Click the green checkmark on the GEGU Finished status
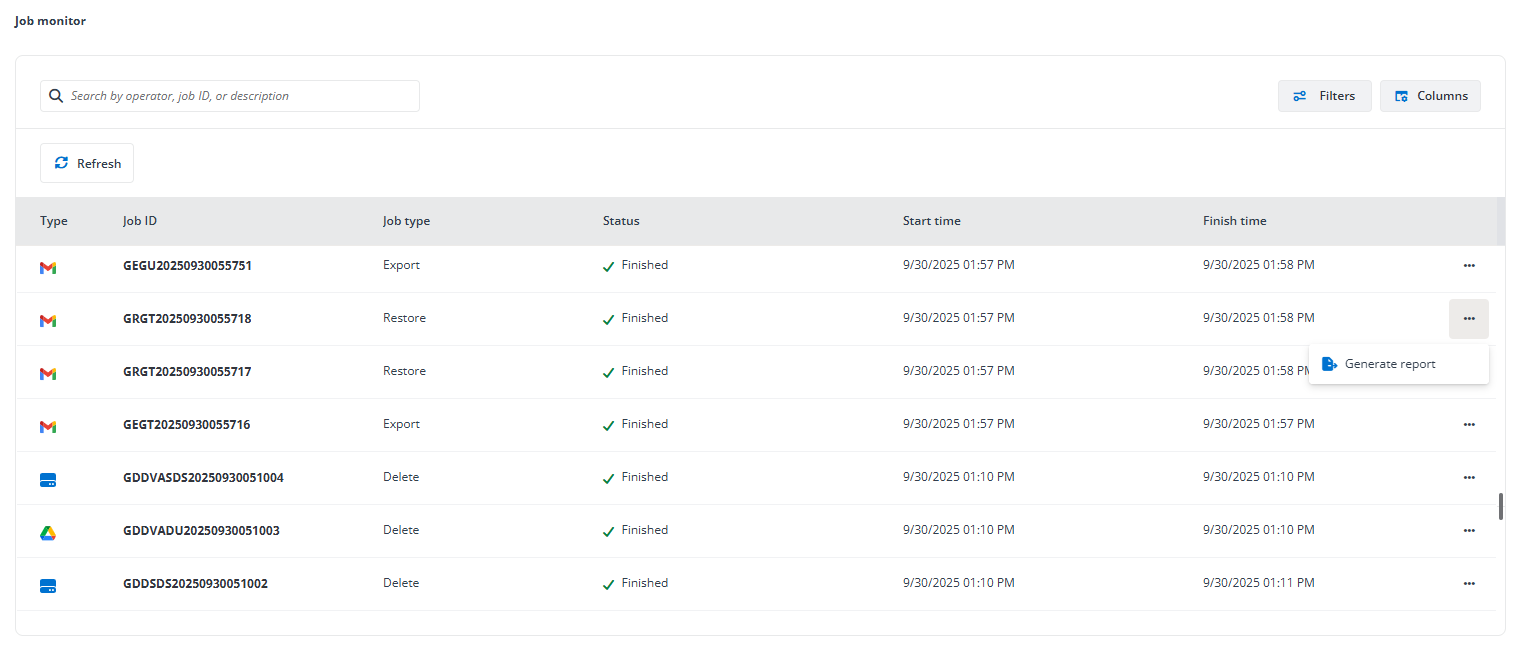The height and width of the screenshot is (648, 1522). (608, 266)
